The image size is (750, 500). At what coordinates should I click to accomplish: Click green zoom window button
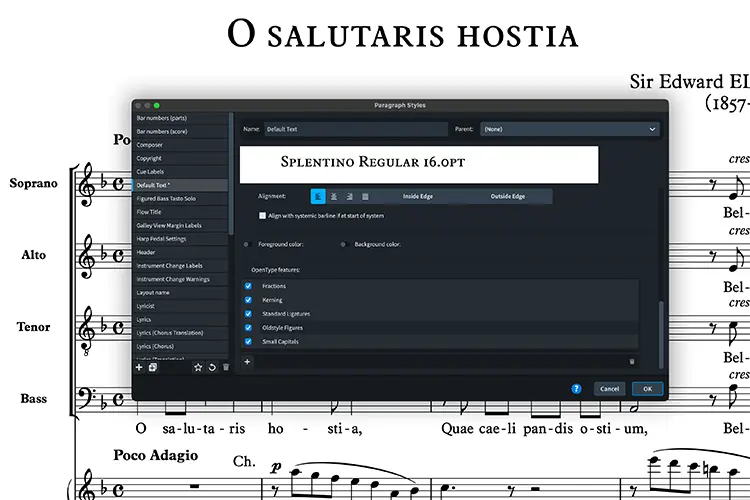156,105
